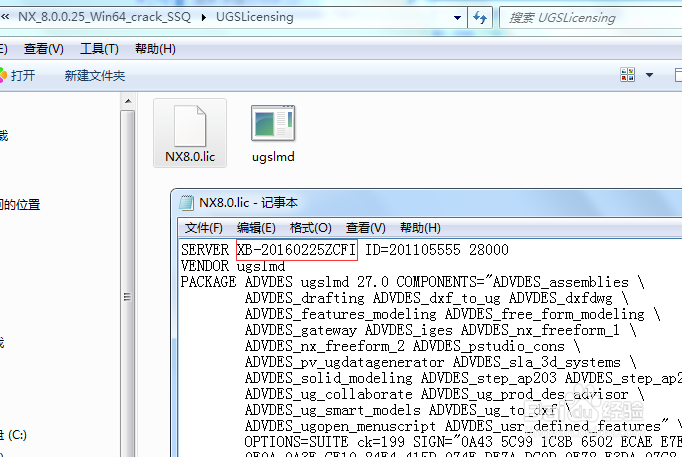
Task: Open Explorer 工具(T) menu
Action: (x=99, y=49)
